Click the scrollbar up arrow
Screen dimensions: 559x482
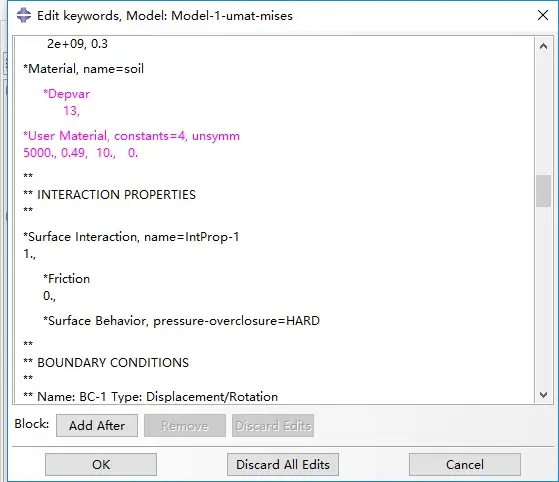click(x=543, y=46)
